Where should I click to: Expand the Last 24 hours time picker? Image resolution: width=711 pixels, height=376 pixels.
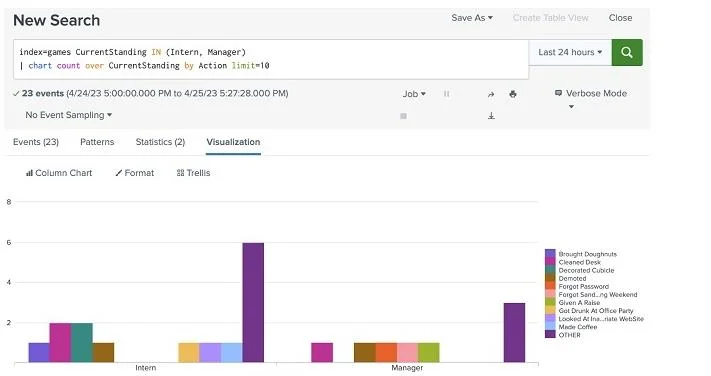[x=570, y=52]
